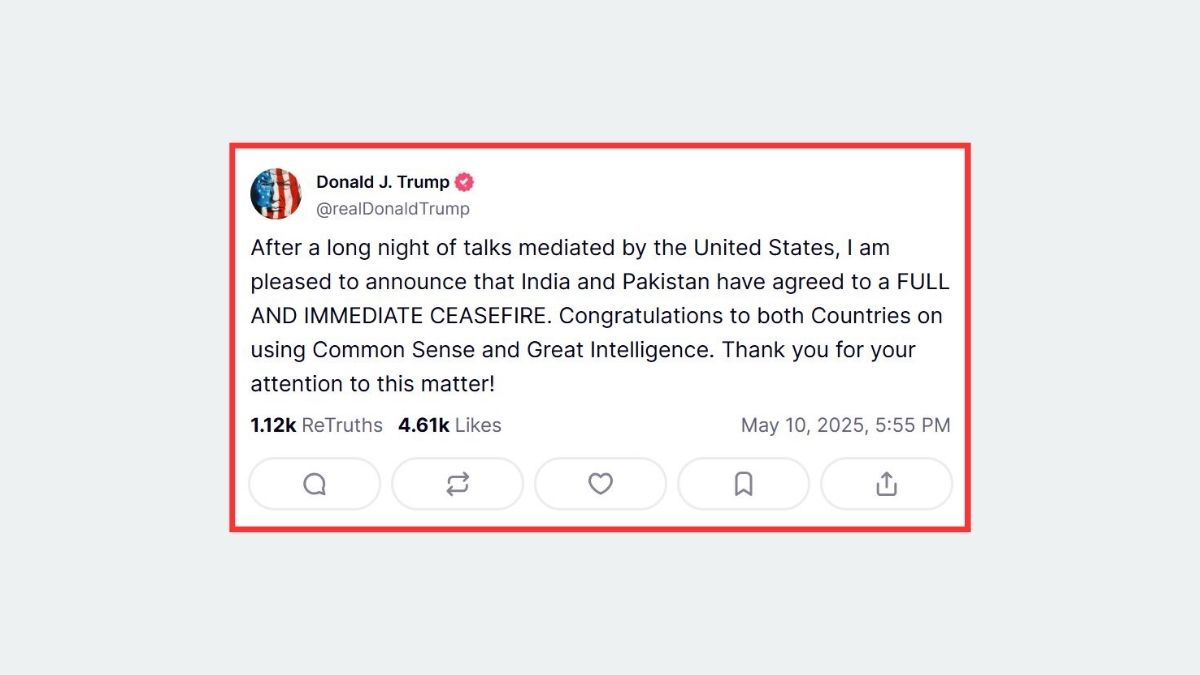The height and width of the screenshot is (675, 1200).
Task: Click the long night of talks phrase
Action: tap(411, 247)
